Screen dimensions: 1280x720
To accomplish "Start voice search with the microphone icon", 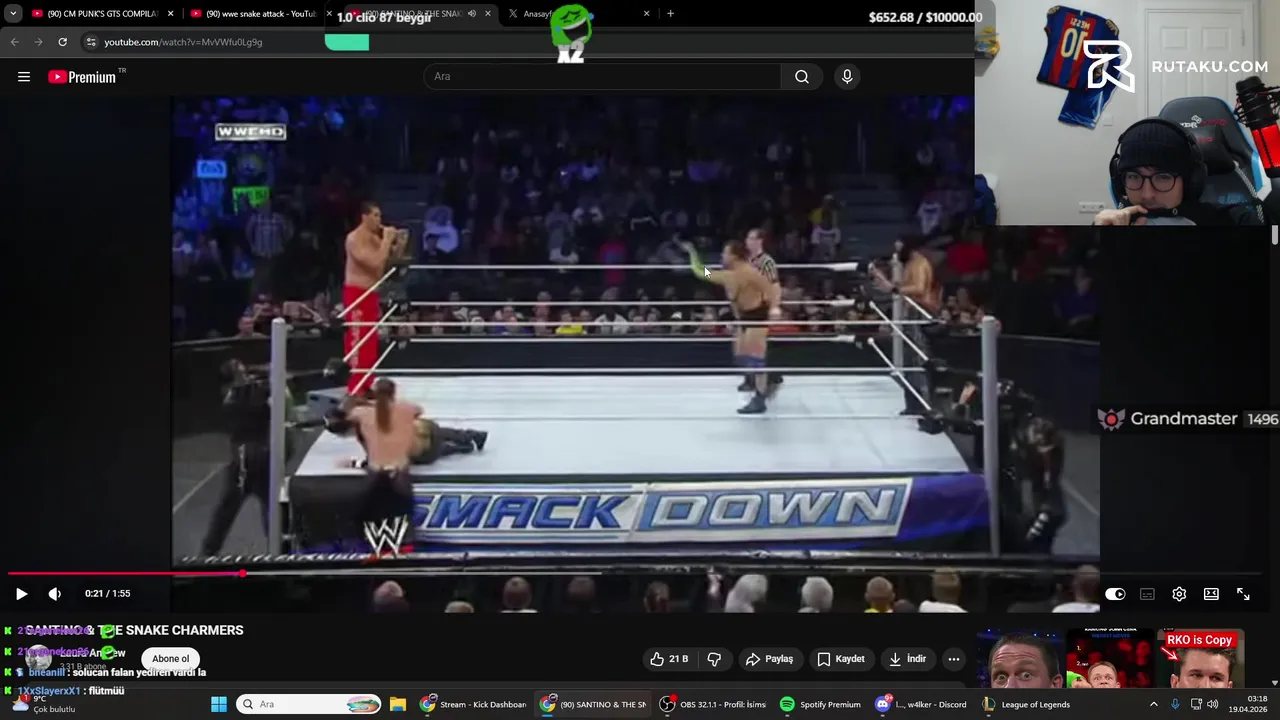I will point(847,77).
